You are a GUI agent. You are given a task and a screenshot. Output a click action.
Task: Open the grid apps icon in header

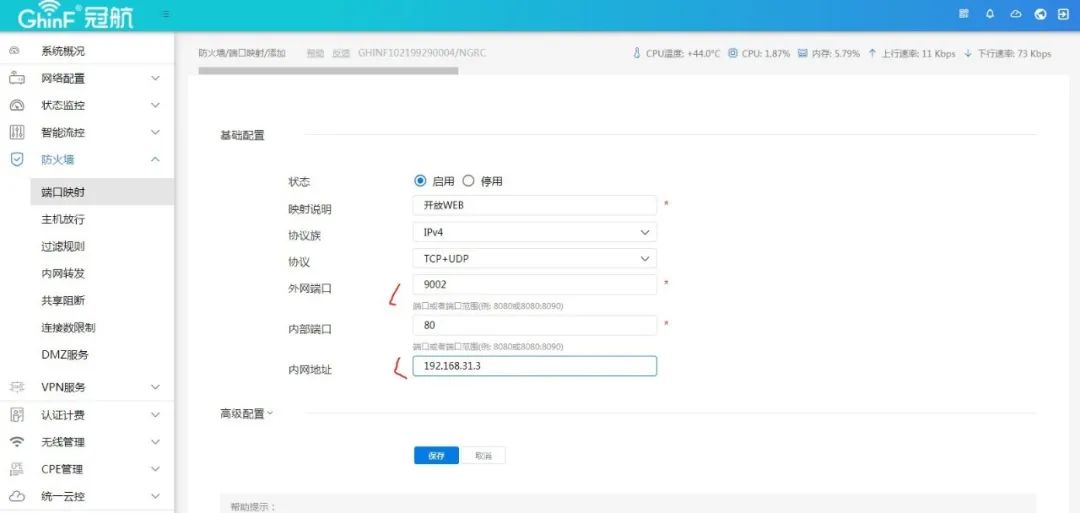point(964,14)
